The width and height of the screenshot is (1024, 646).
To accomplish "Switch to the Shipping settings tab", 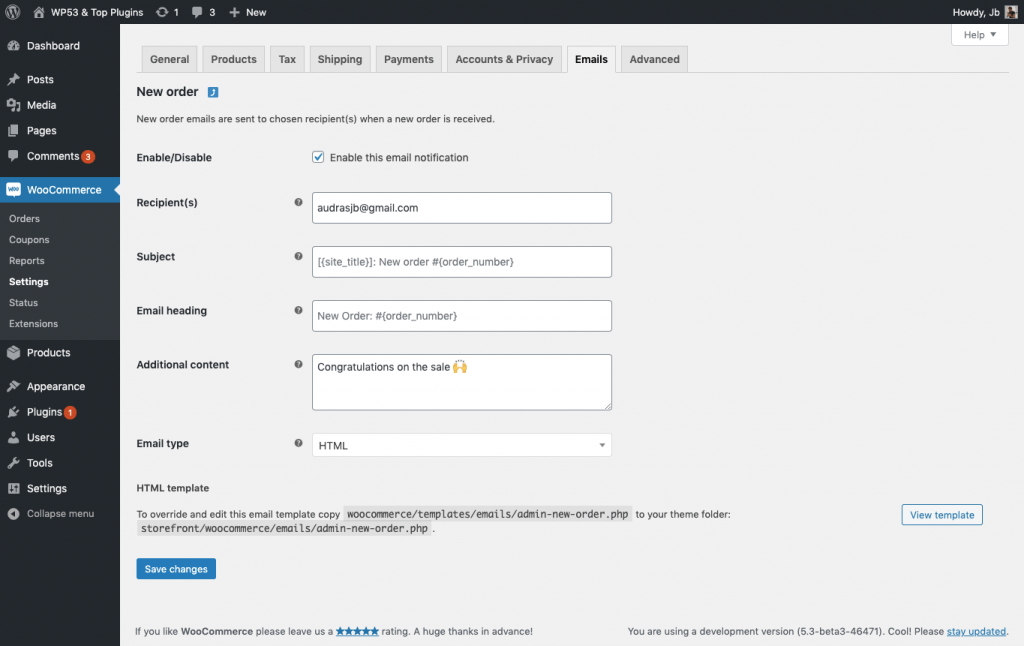I will [340, 59].
